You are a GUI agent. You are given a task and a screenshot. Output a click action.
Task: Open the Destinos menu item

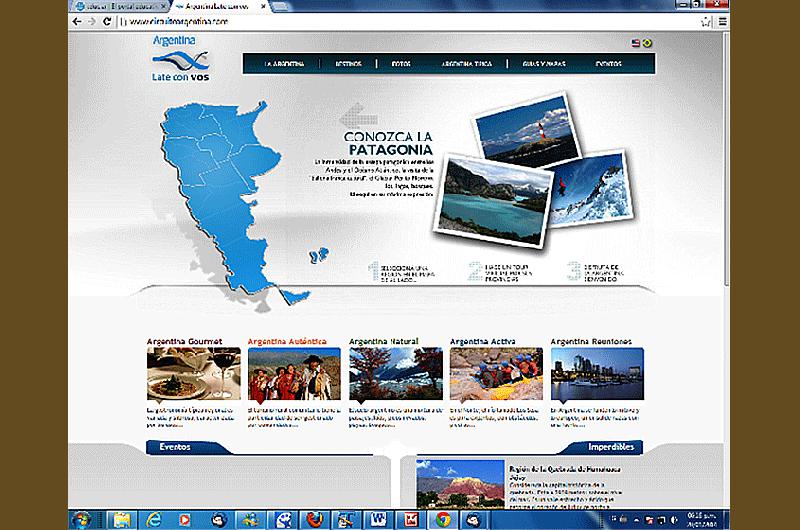click(x=348, y=64)
